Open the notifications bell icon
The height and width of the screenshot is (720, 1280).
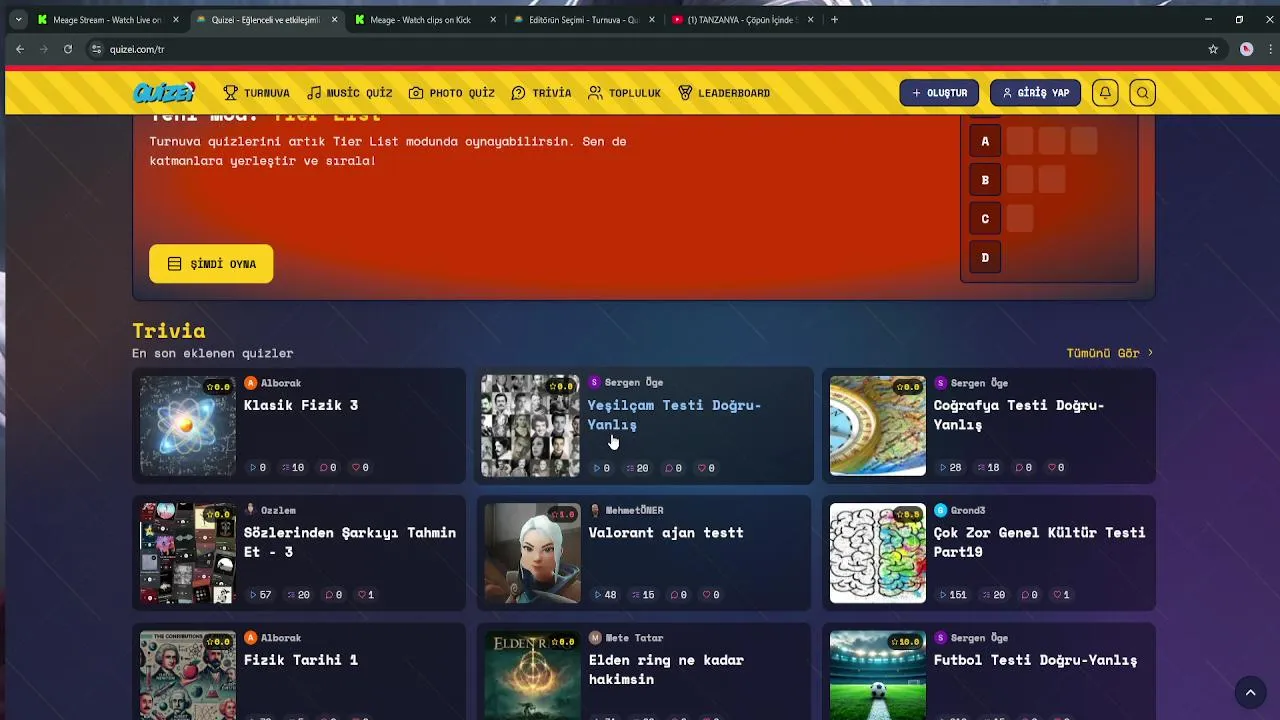pos(1105,93)
